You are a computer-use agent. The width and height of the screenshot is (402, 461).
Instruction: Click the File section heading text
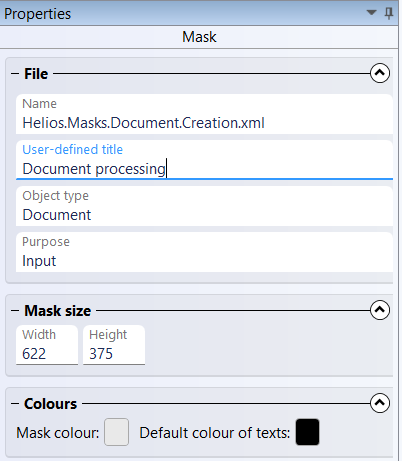[x=36, y=74]
